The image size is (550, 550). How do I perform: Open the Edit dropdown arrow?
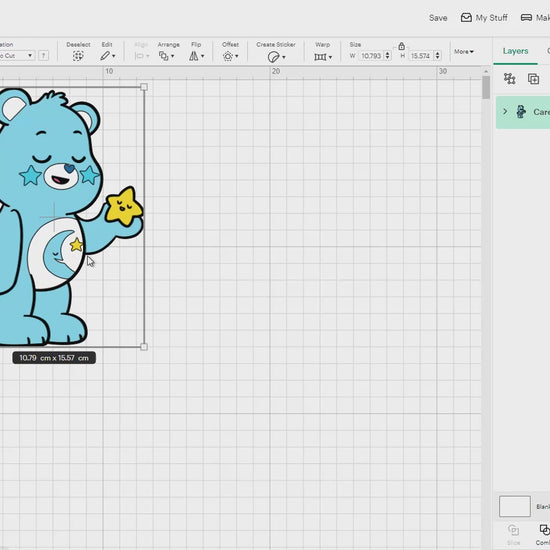click(113, 56)
